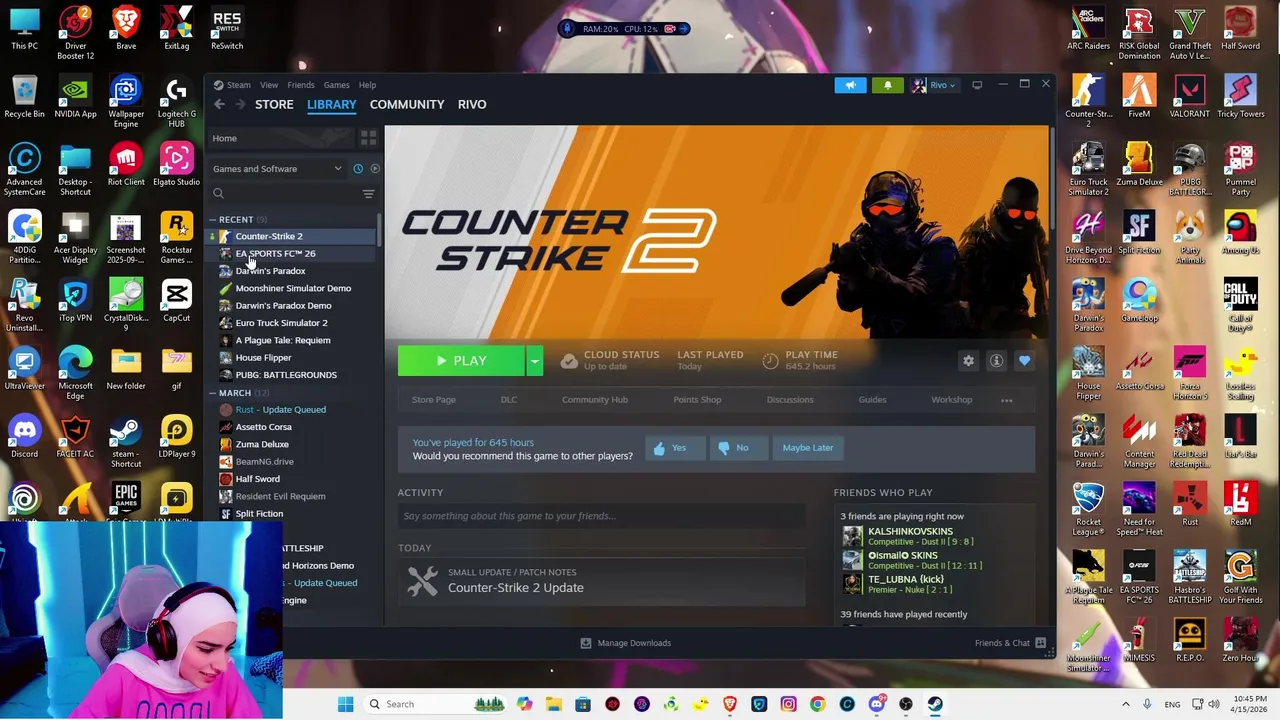Launch Counter-Strike 2 with PLAY
The width and height of the screenshot is (1280, 720).
461,361
